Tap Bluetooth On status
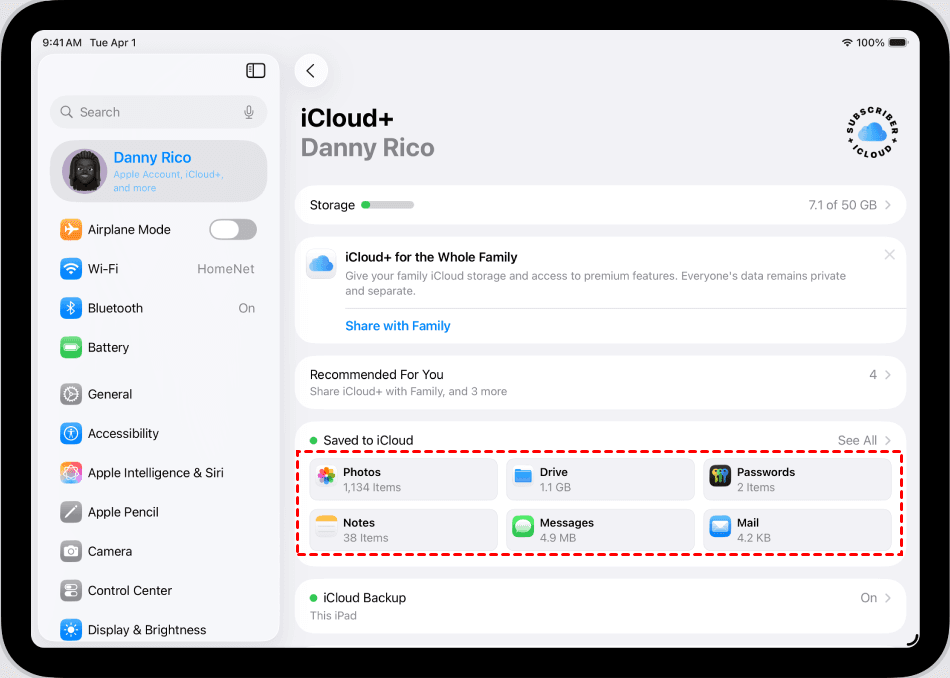This screenshot has width=950, height=678. 247,308
